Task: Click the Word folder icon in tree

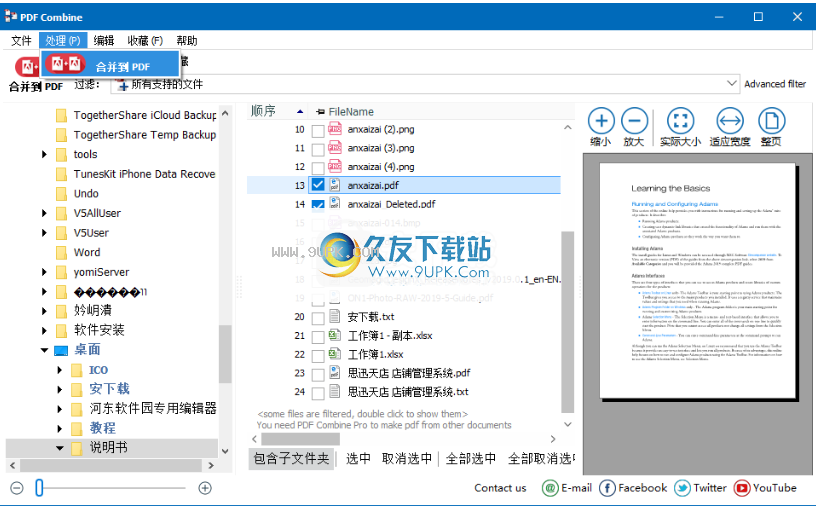Action: [61, 253]
